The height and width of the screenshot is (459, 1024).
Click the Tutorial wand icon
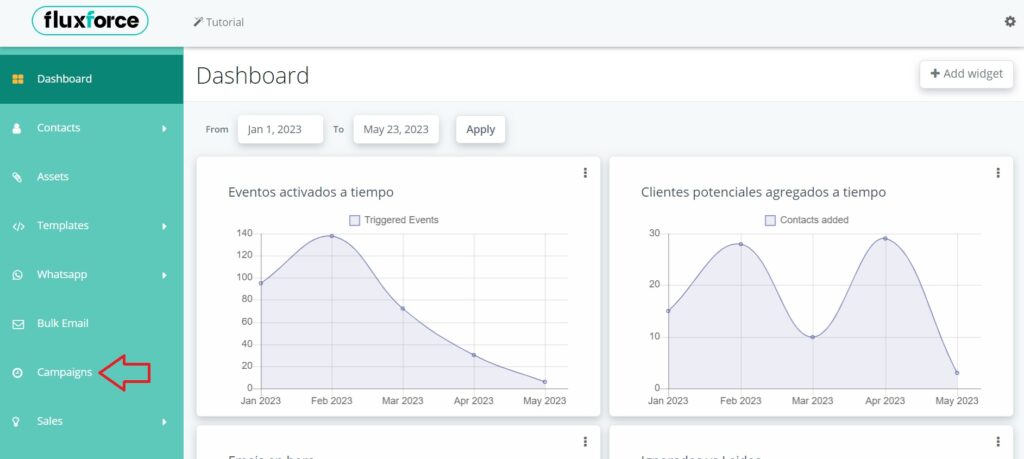(x=198, y=22)
